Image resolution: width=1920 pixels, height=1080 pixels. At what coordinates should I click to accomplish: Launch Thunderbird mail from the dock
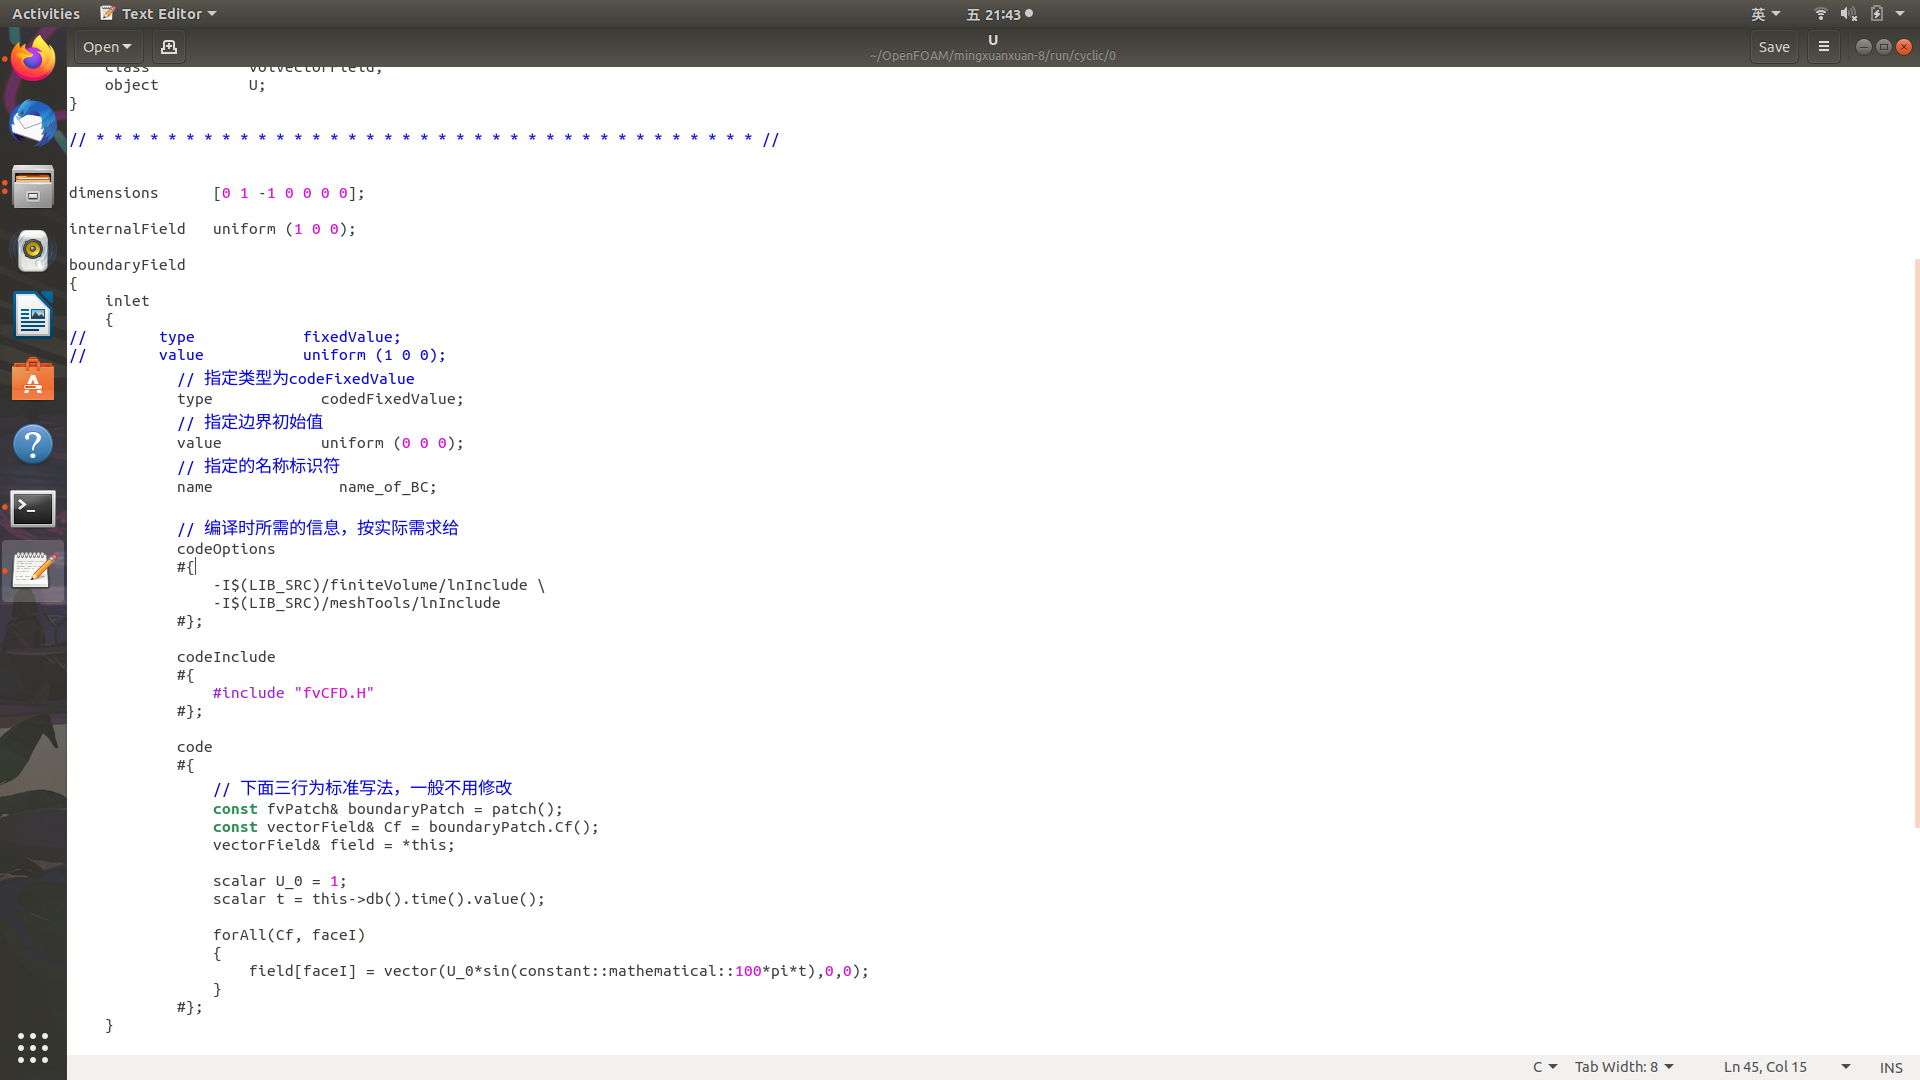tap(33, 123)
